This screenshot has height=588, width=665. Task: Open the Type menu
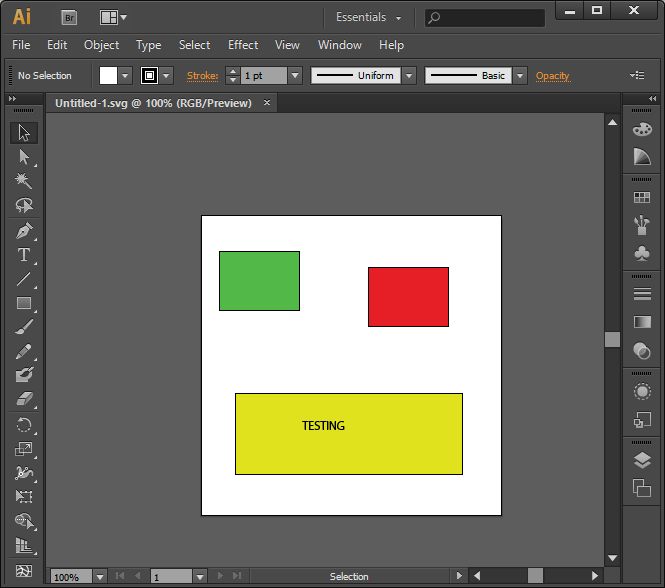click(148, 45)
